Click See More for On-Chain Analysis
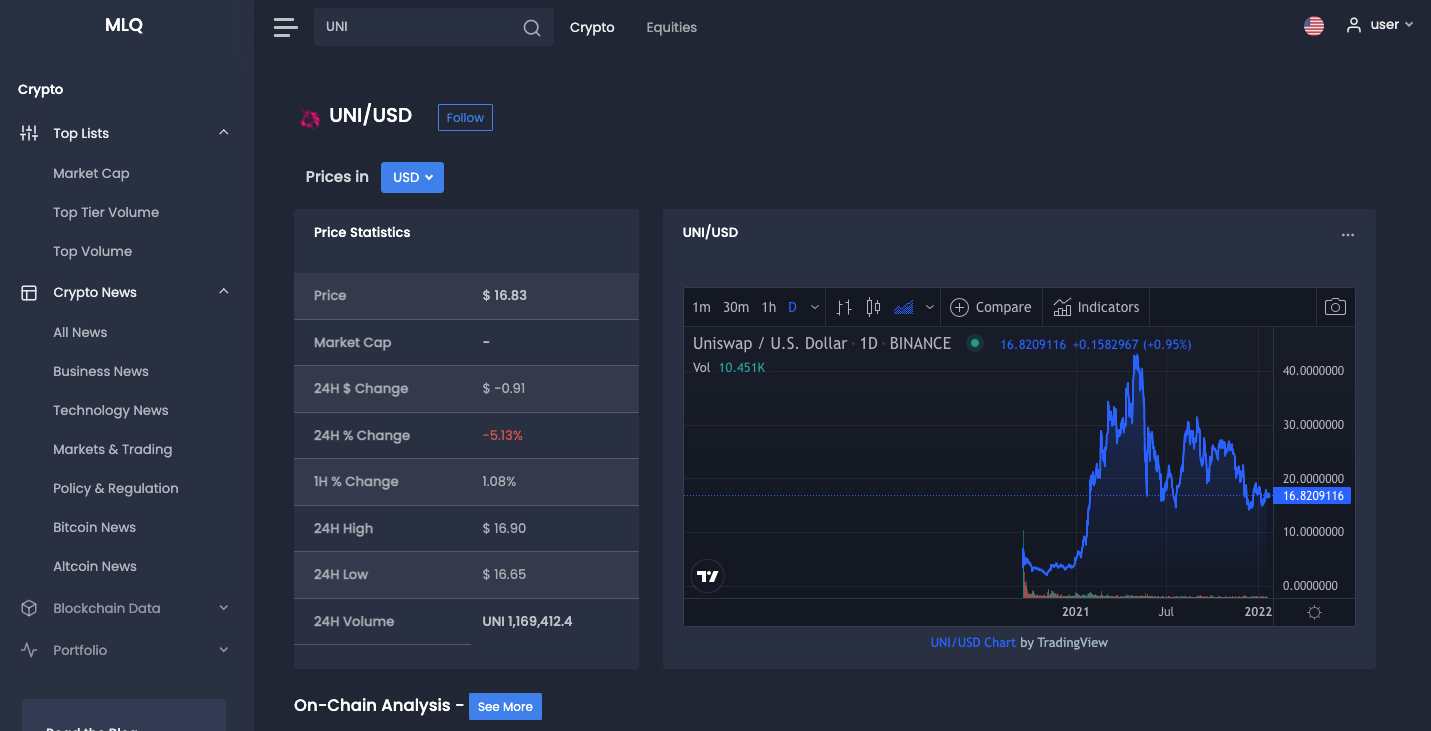This screenshot has height=731, width=1431. point(505,707)
